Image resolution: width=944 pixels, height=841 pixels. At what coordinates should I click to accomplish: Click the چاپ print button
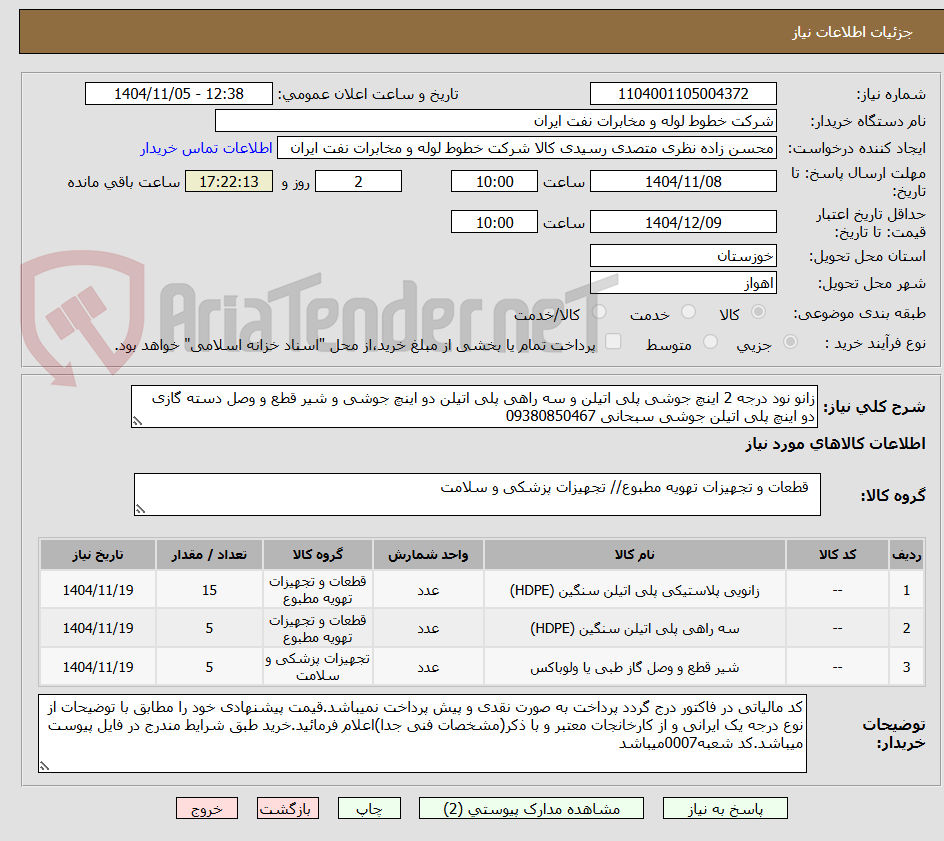pos(369,808)
